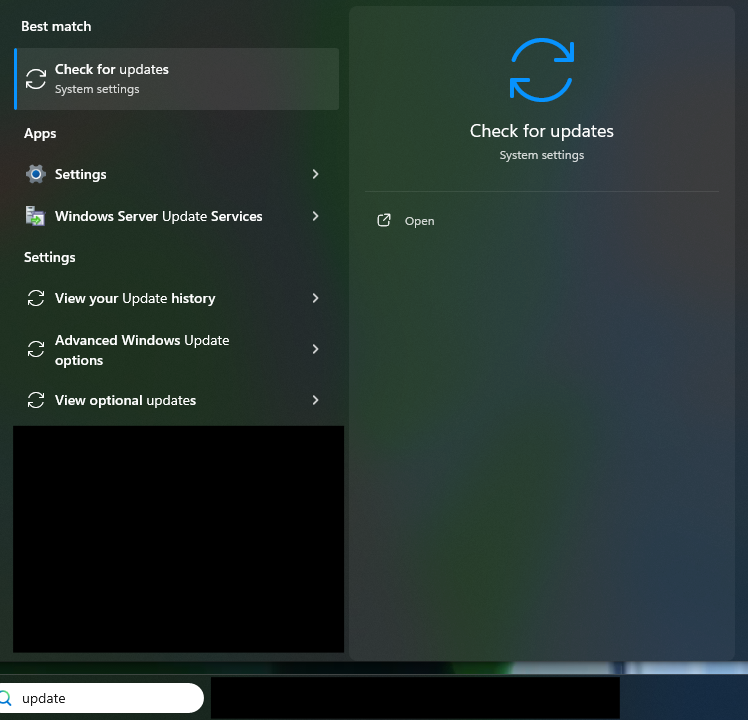Viewport: 748px width, 720px height.
Task: Click the taskbar search box containing update
Action: tap(102, 698)
